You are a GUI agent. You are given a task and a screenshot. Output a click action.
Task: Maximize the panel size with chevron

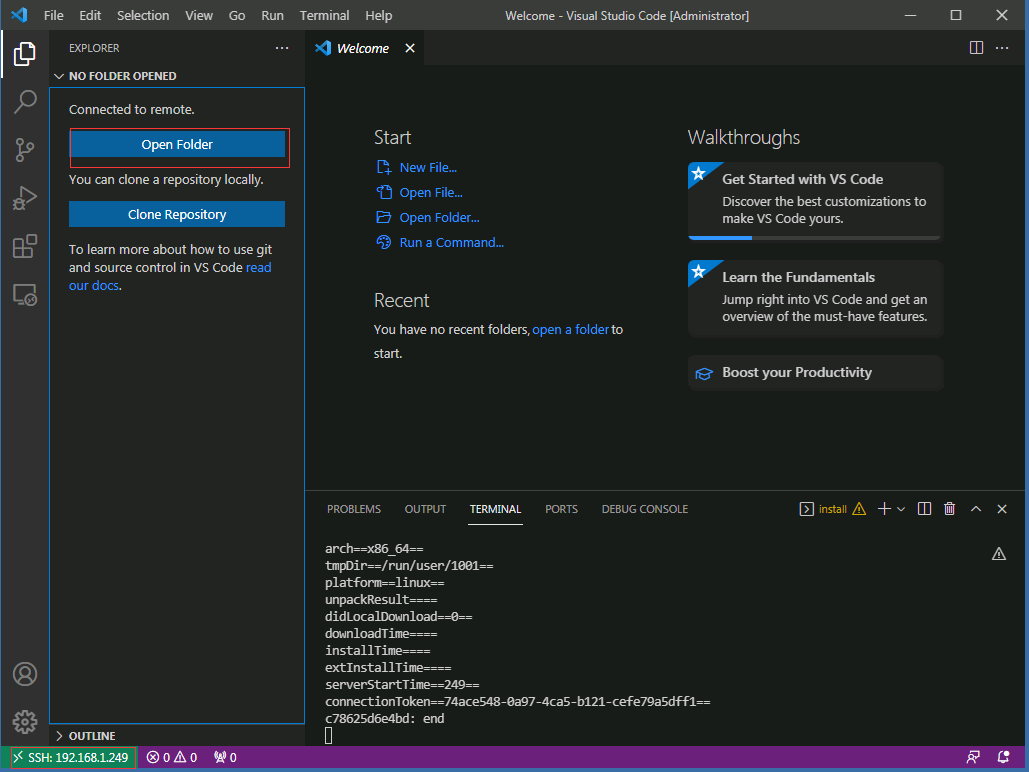[x=976, y=509]
